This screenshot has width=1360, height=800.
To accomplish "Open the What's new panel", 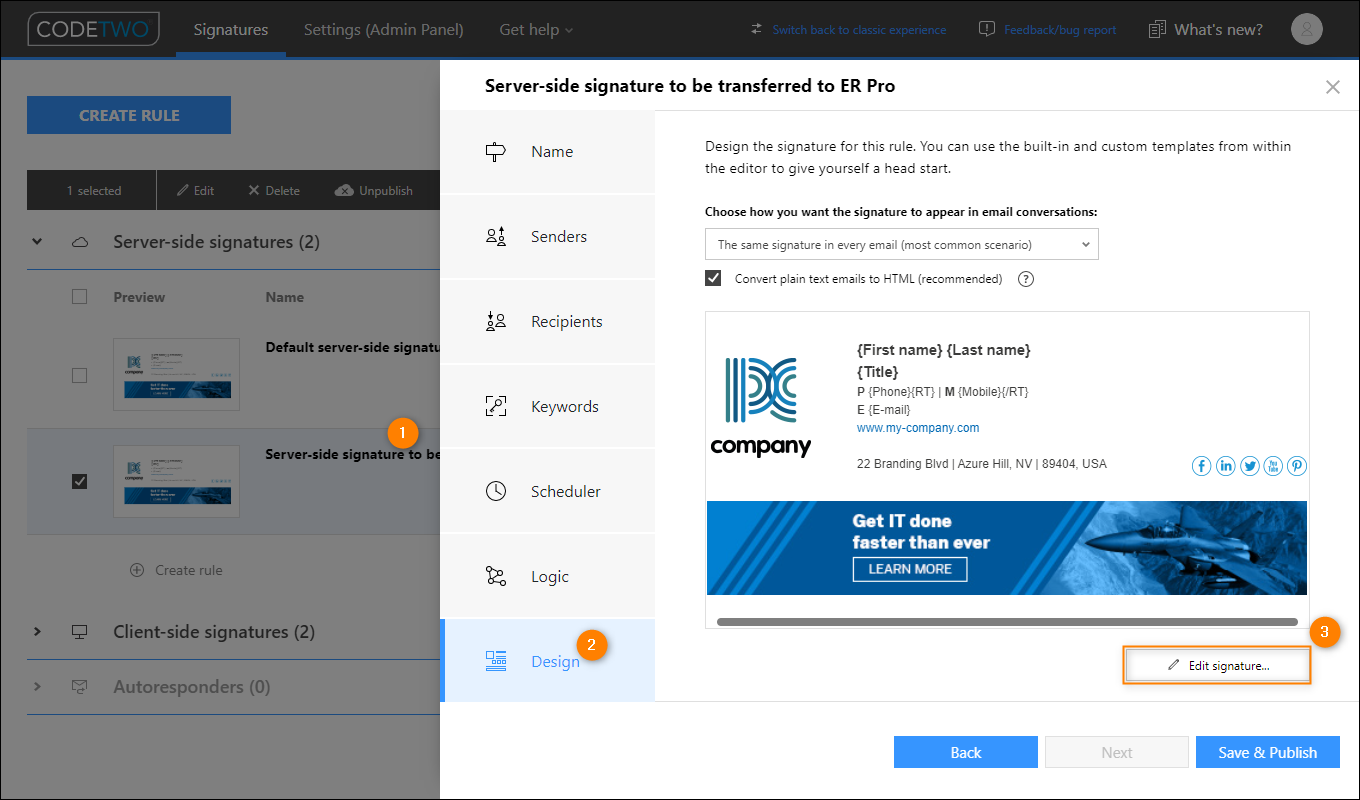I will point(1206,29).
